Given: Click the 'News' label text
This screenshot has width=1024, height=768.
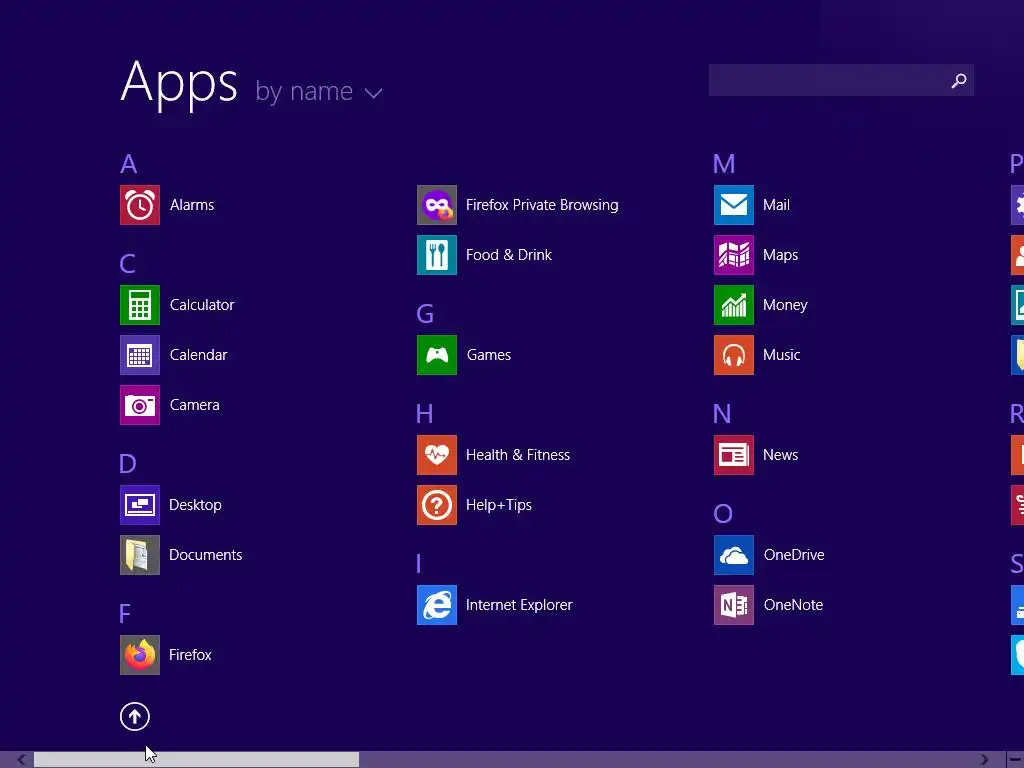Looking at the screenshot, I should [x=780, y=455].
